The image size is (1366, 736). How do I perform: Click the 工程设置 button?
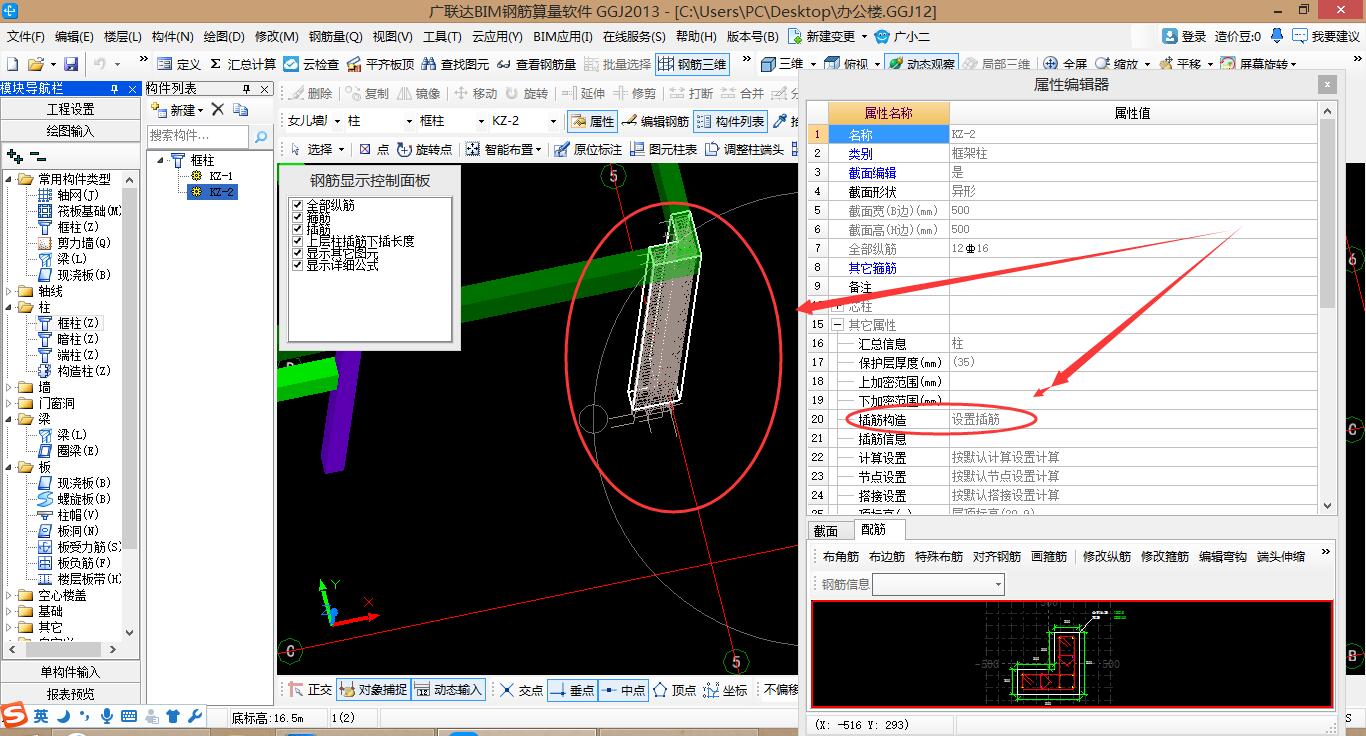(x=70, y=109)
